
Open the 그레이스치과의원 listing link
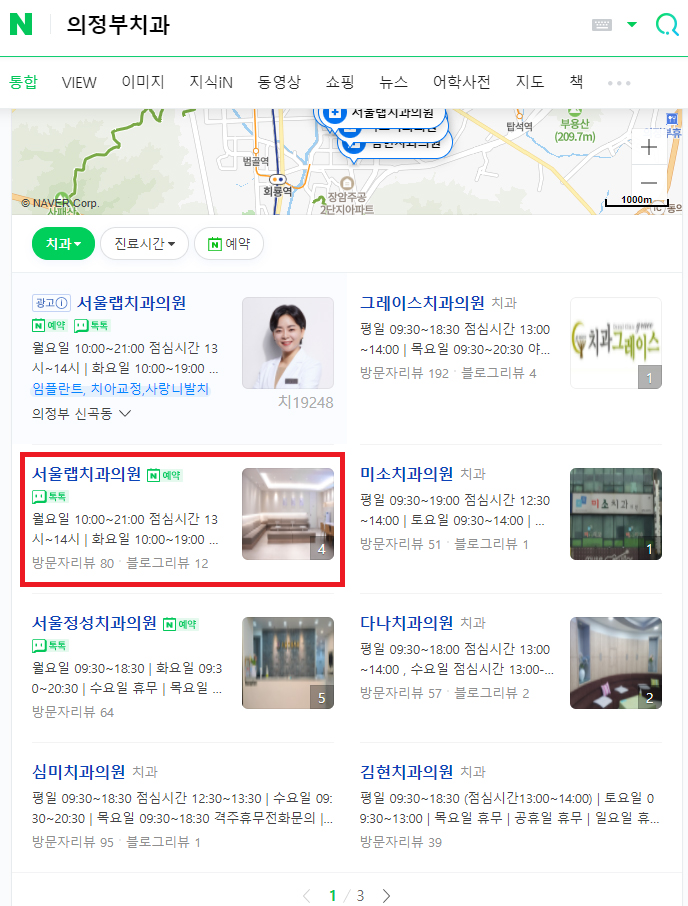click(x=422, y=303)
